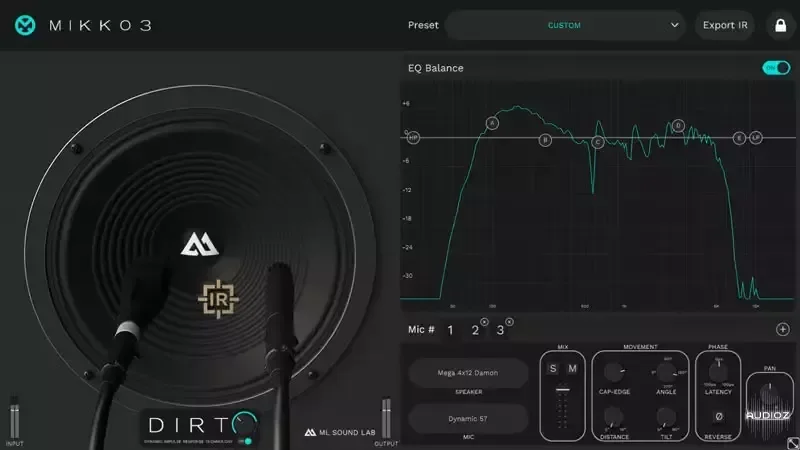Click the Cap-Edge knob
The height and width of the screenshot is (450, 800).
point(614,372)
